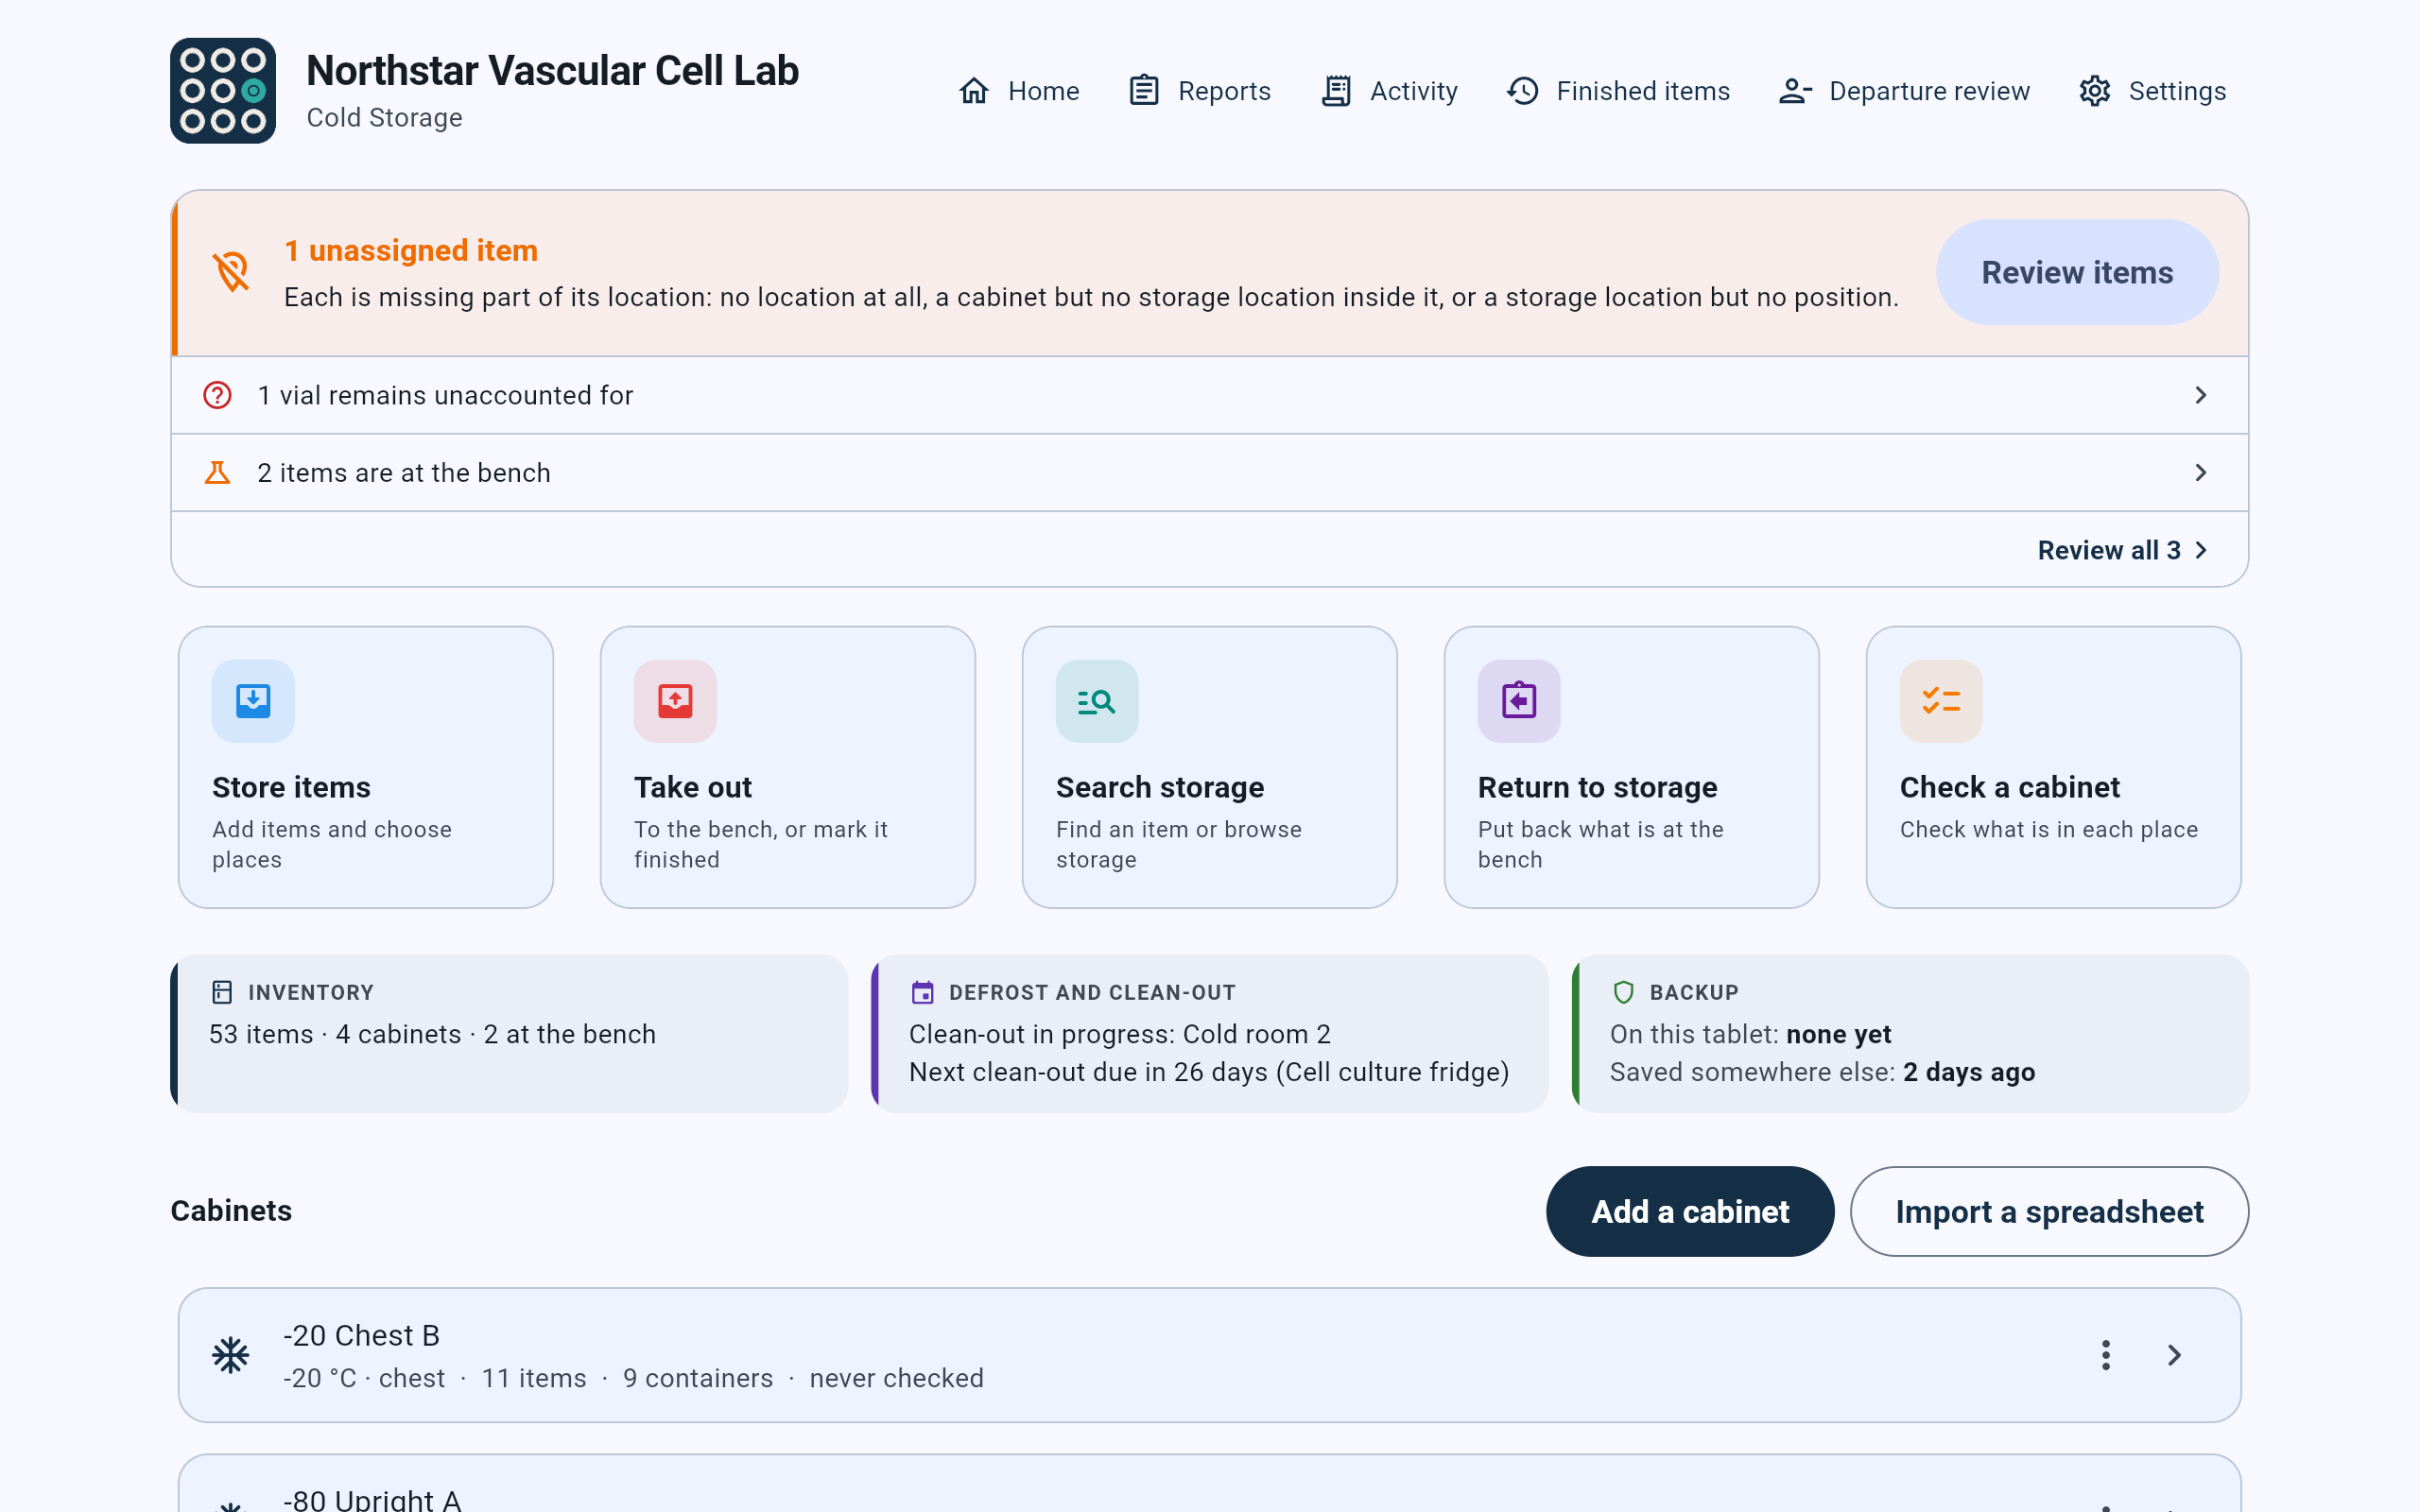Select '1 vial remains unaccounted for' row
Image resolution: width=2420 pixels, height=1512 pixels.
coord(1210,395)
